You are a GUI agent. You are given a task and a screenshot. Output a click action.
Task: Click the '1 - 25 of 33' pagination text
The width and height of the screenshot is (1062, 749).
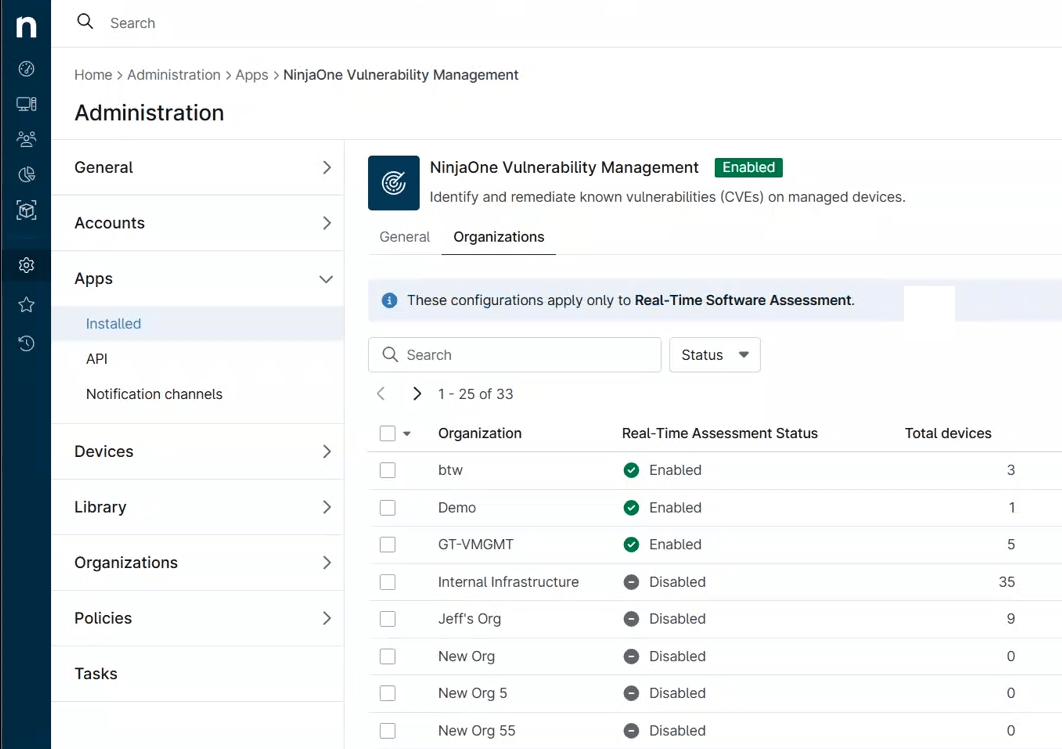pyautogui.click(x=475, y=394)
